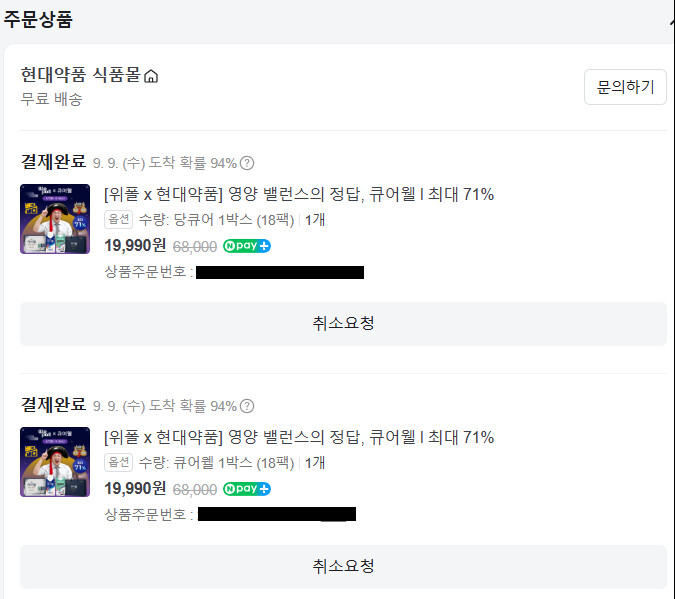Request cancellation of the 당큐어 1박스 order
The image size is (675, 599).
tap(343, 323)
